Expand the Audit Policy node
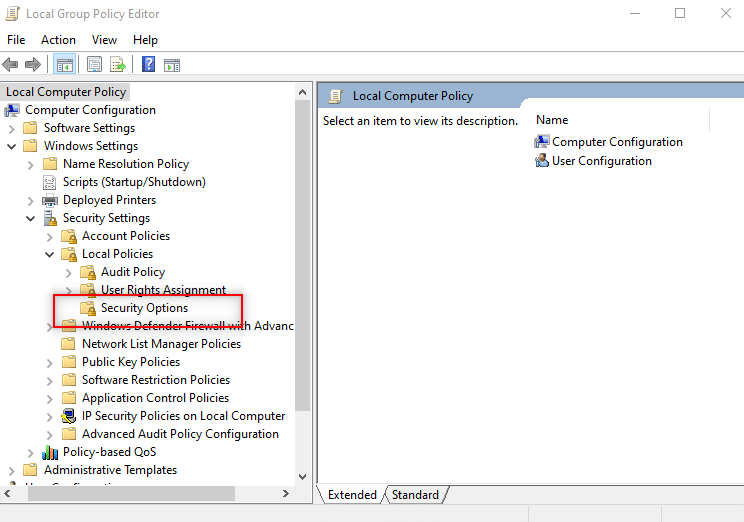The width and height of the screenshot is (744, 522). tap(69, 273)
